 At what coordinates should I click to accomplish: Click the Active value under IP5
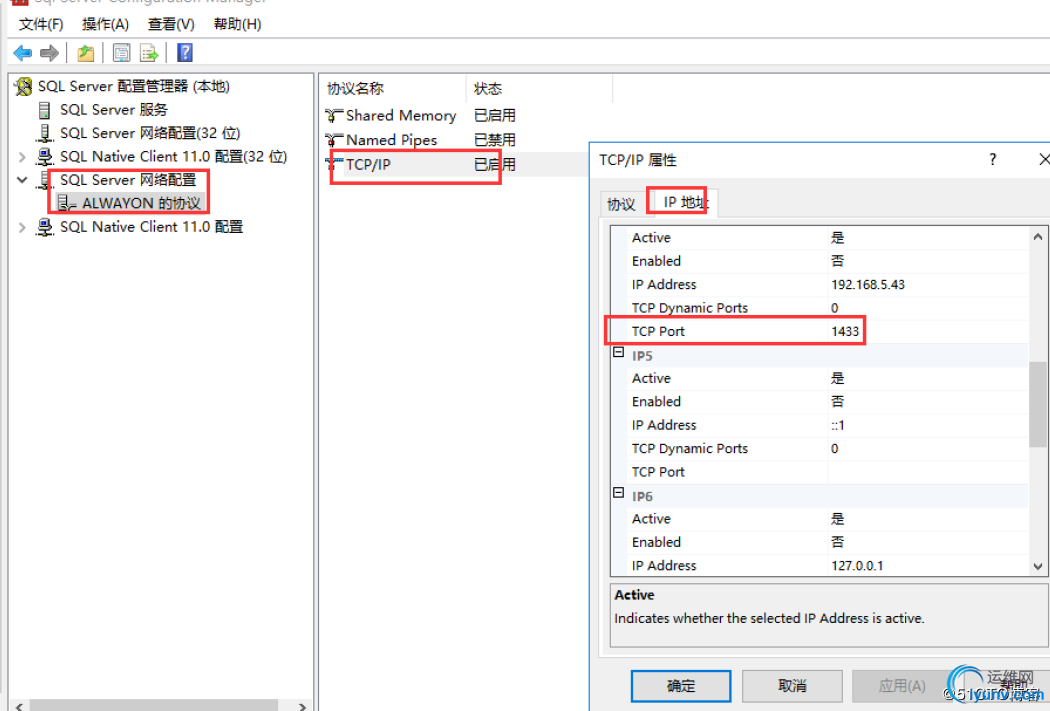pos(838,378)
